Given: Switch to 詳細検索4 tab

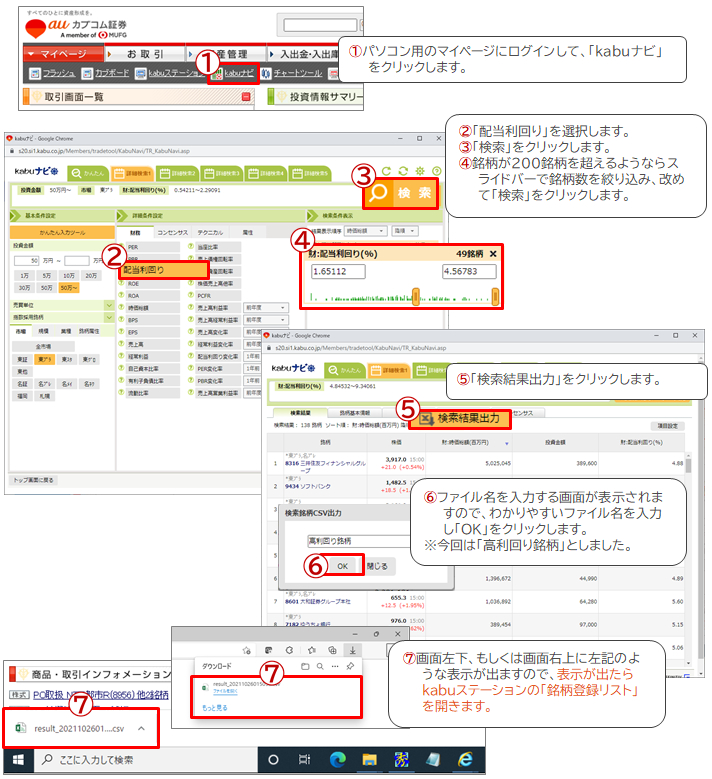Looking at the screenshot, I should (x=266, y=173).
